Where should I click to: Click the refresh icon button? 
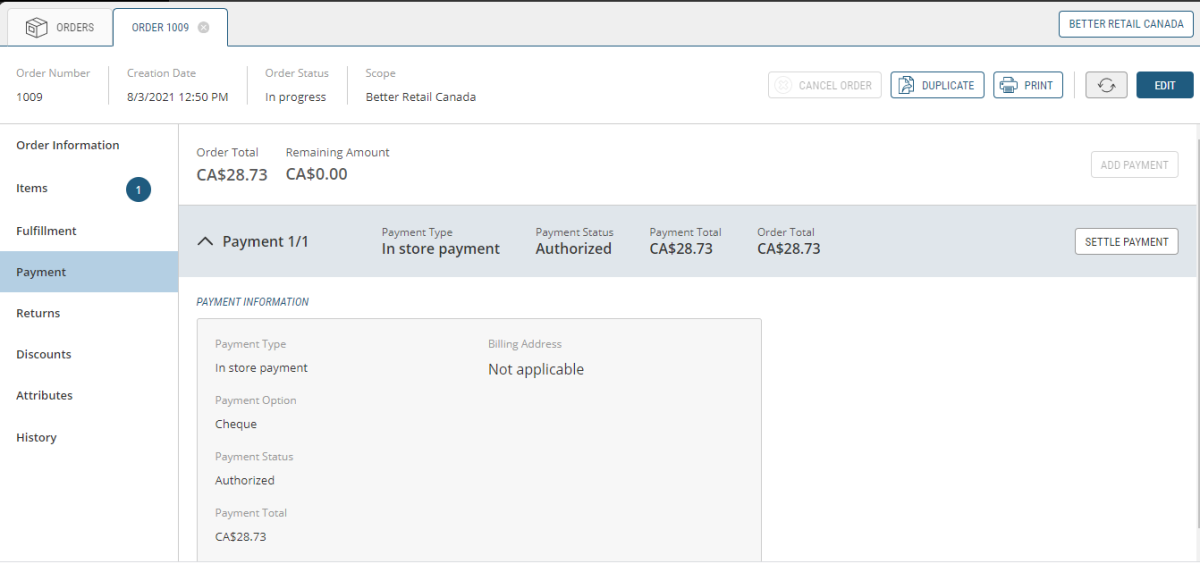1106,85
